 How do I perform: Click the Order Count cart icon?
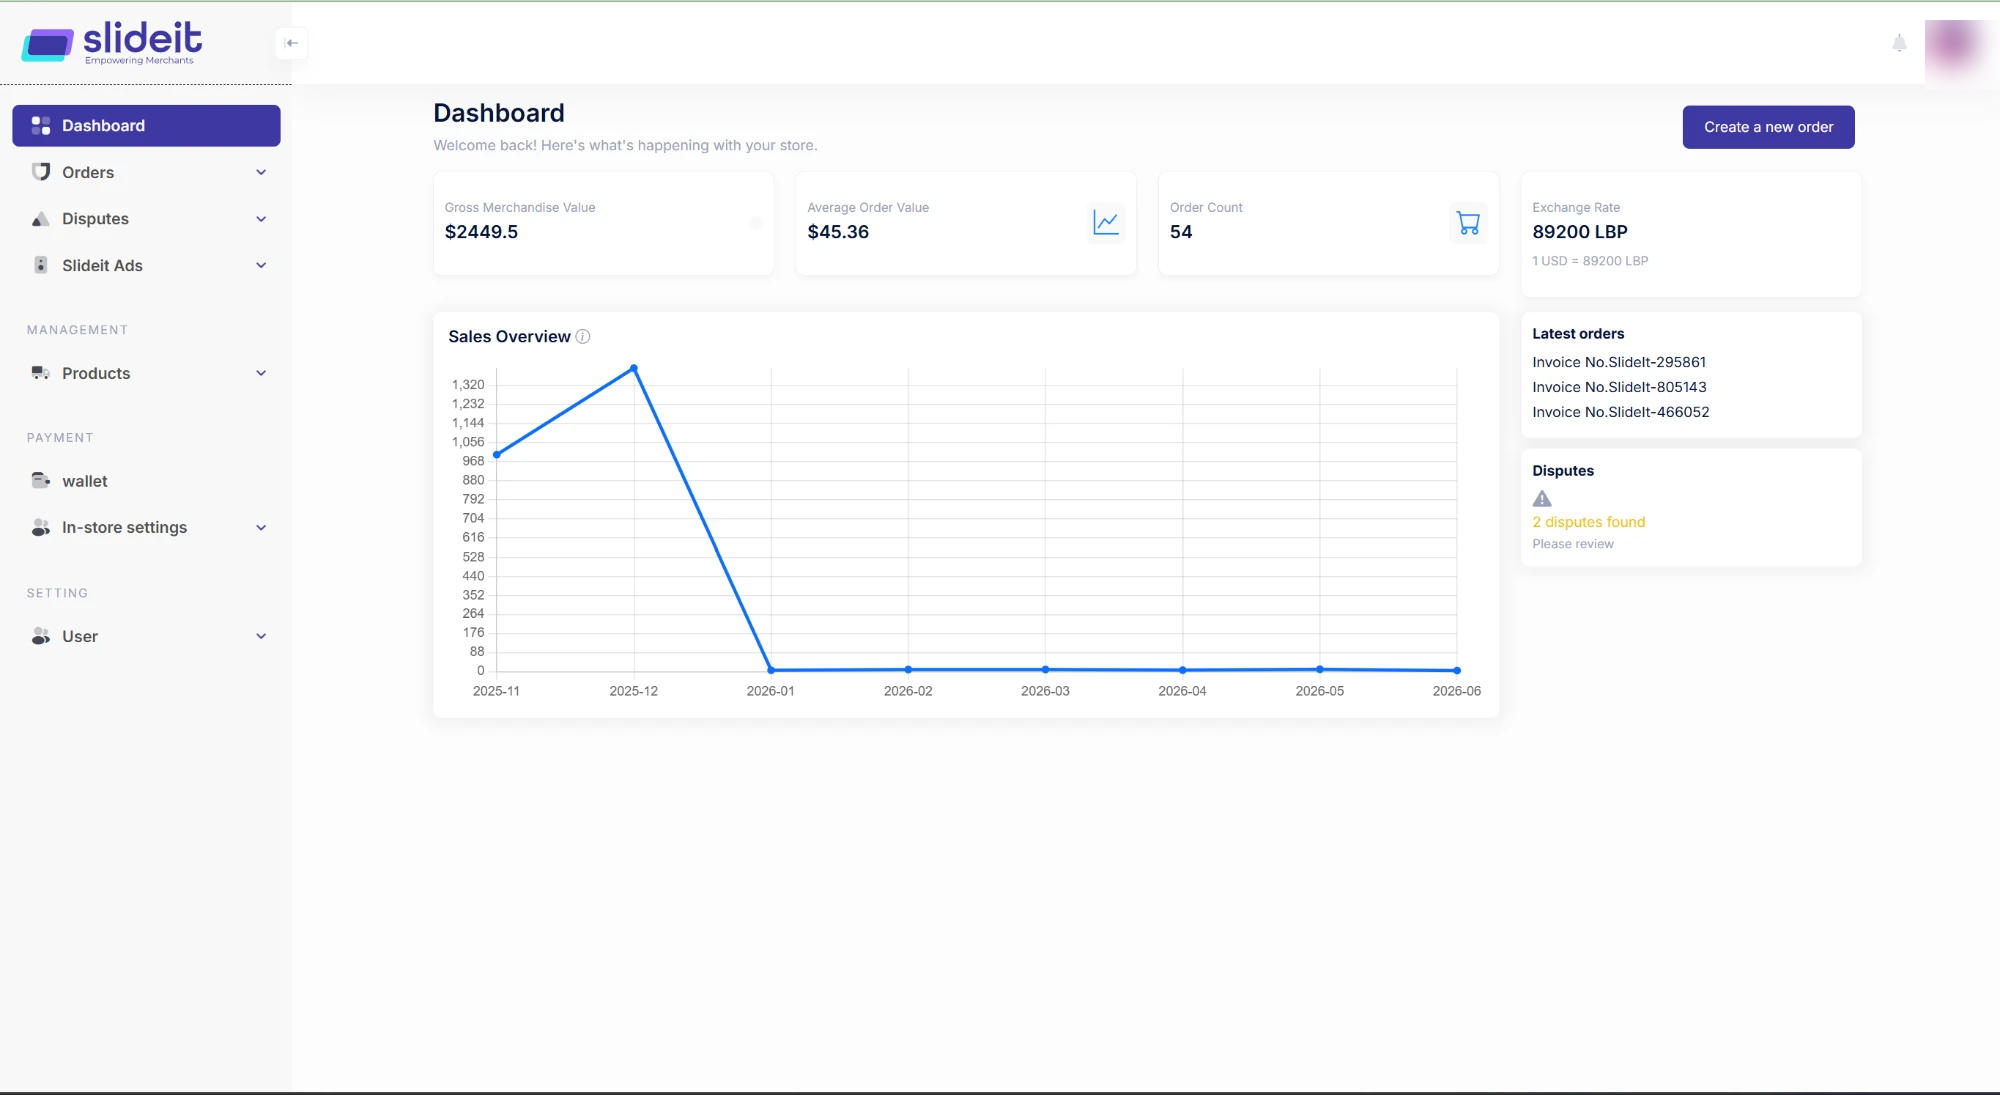(x=1468, y=223)
